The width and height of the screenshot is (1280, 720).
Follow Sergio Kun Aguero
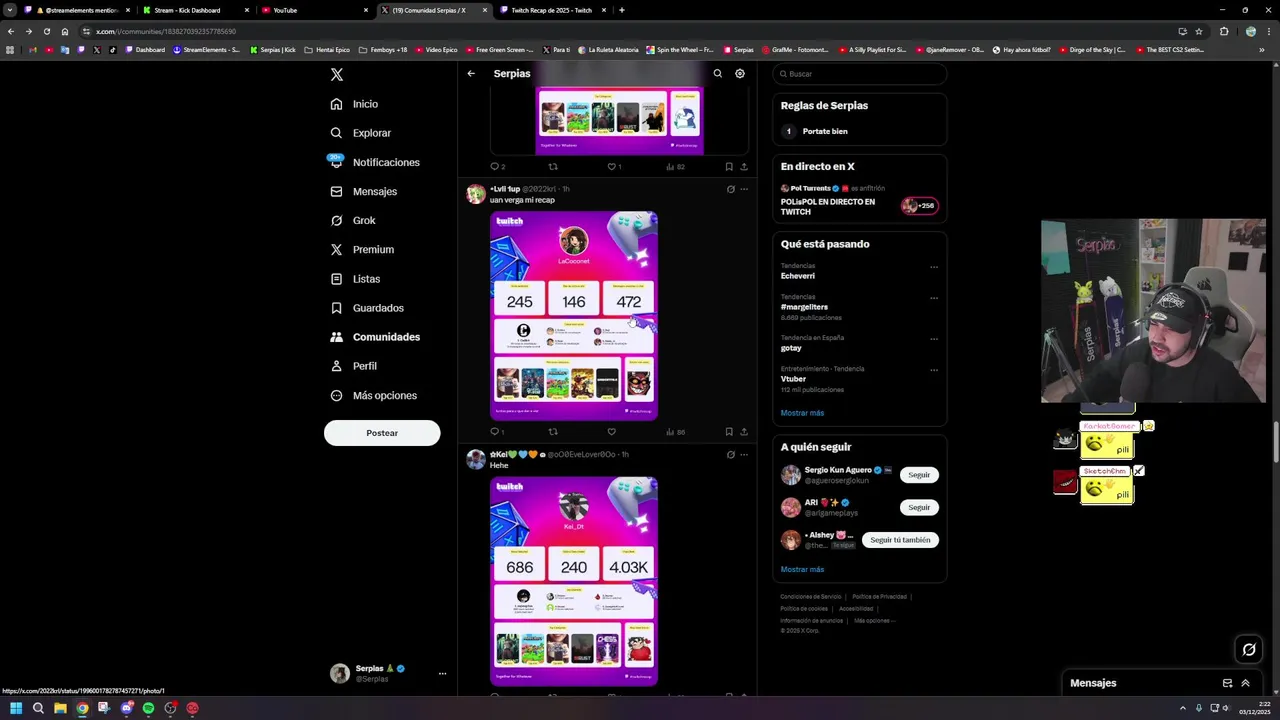pyautogui.click(x=919, y=475)
